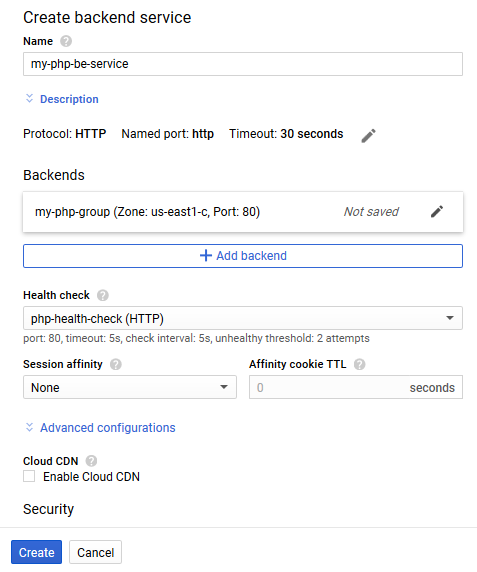The width and height of the screenshot is (477, 572).
Task: Edit protocol and timeout with pencil icon
Action: 368,136
